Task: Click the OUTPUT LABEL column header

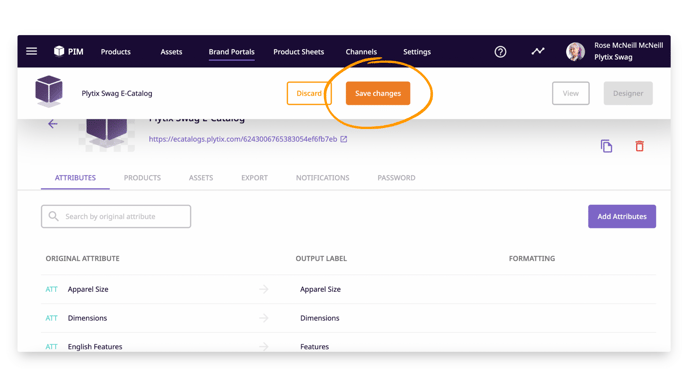Action: (x=321, y=258)
